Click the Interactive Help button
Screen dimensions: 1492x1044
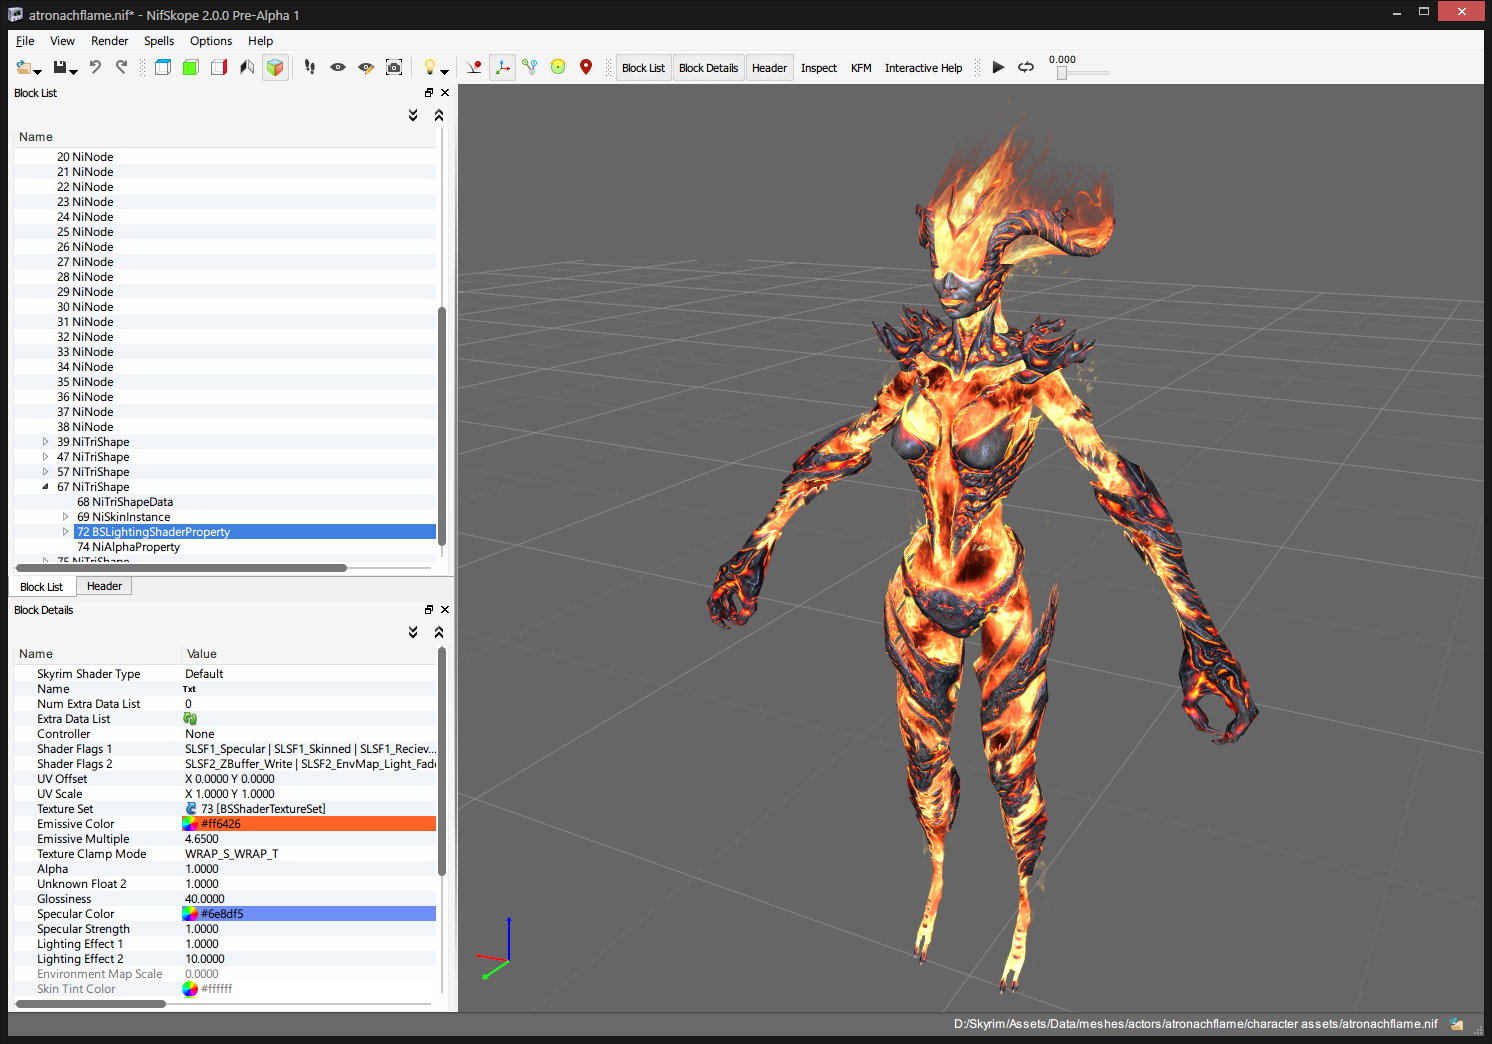923,68
